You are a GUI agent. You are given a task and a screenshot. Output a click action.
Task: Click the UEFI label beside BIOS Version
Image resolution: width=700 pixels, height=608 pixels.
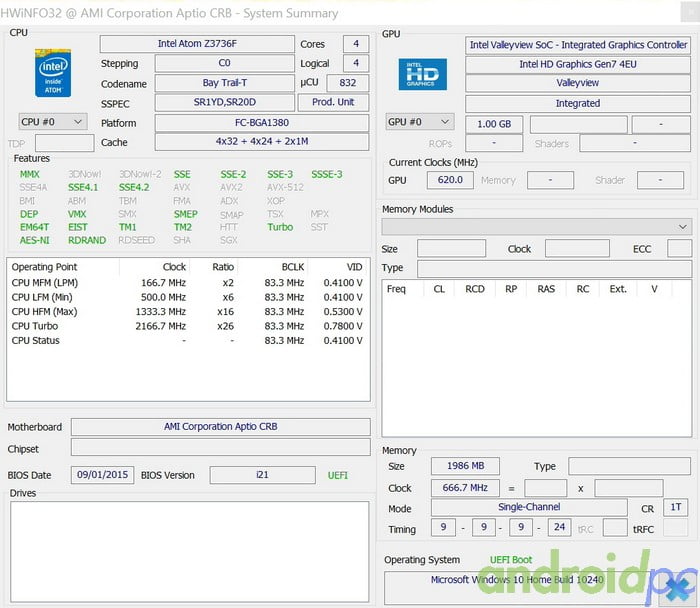tap(338, 475)
